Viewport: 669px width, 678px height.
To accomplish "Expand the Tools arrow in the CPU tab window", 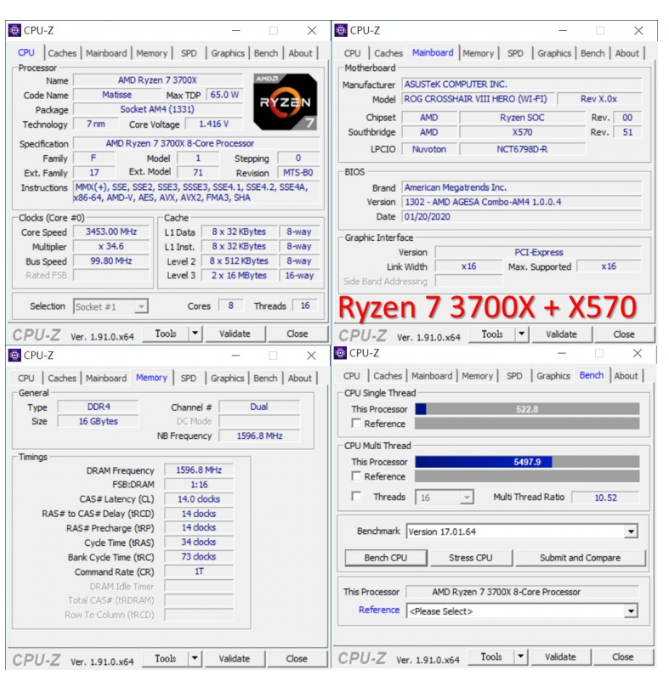I will tap(195, 333).
